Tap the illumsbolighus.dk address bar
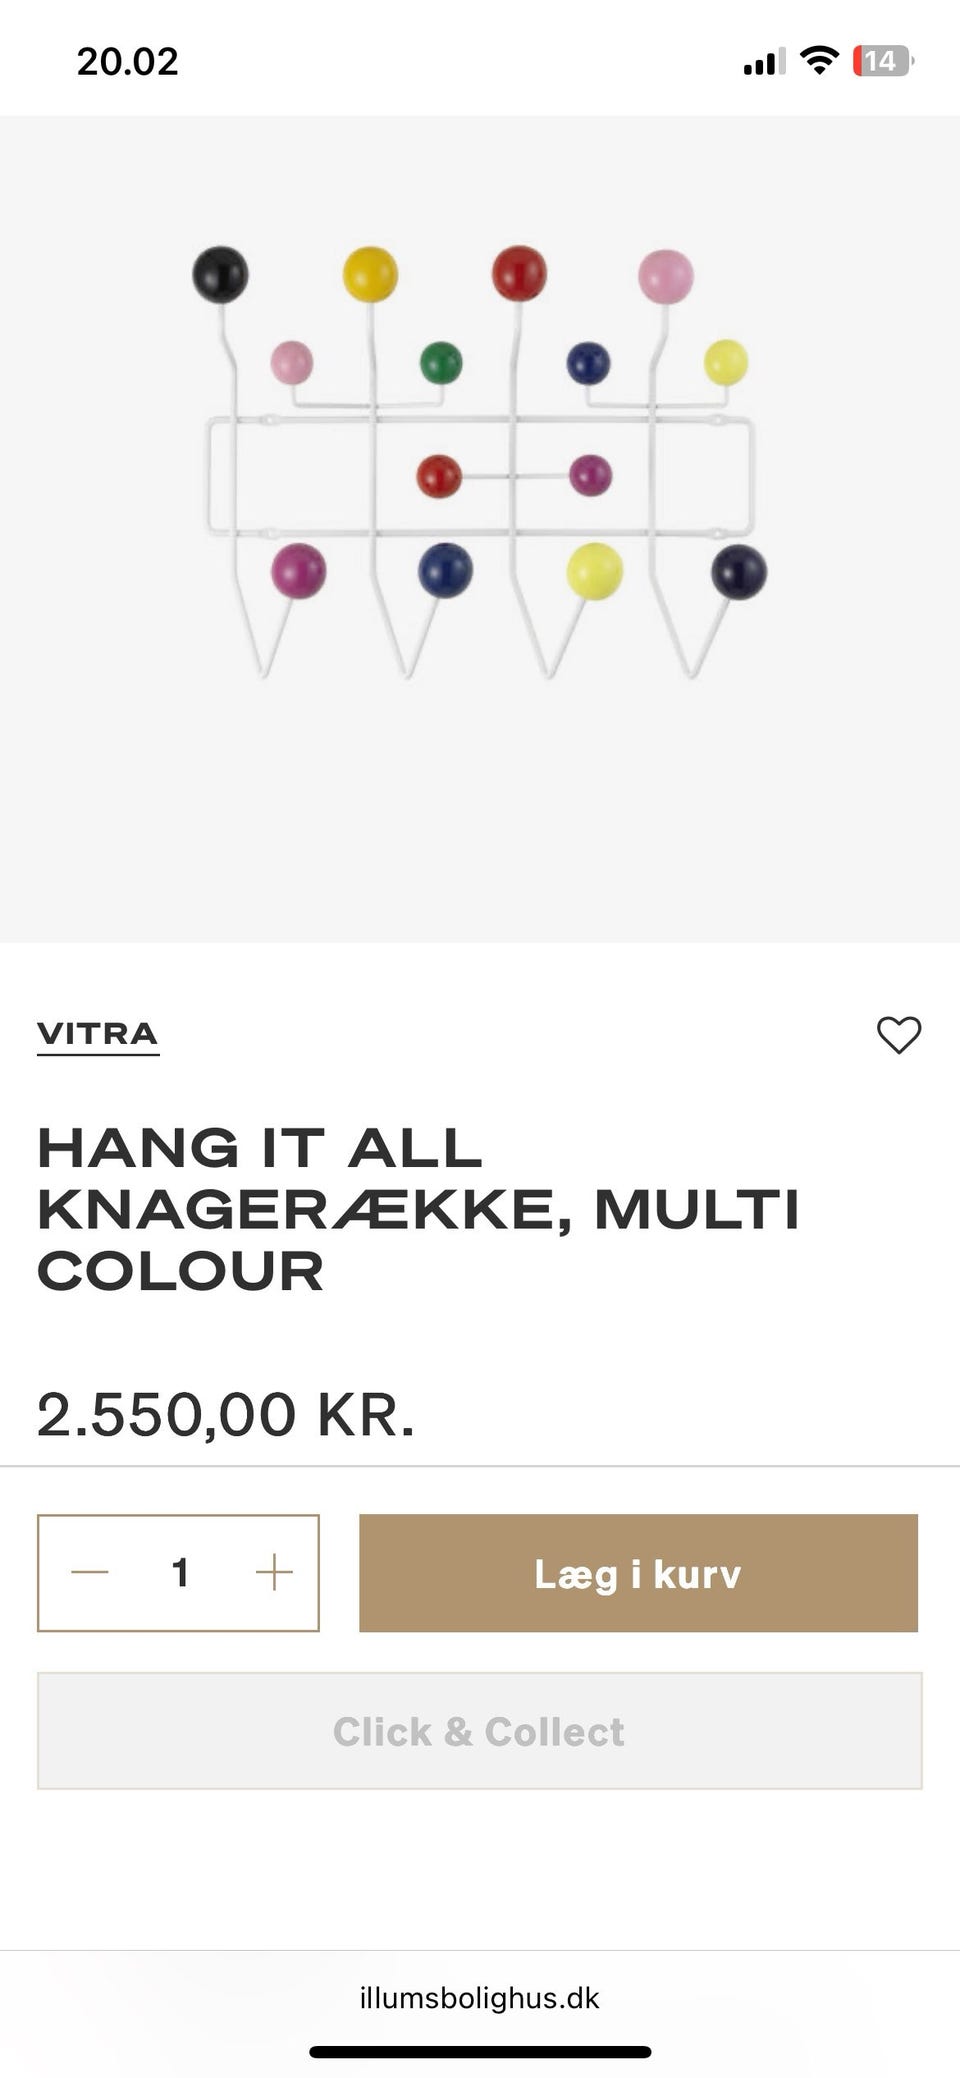 click(480, 1998)
